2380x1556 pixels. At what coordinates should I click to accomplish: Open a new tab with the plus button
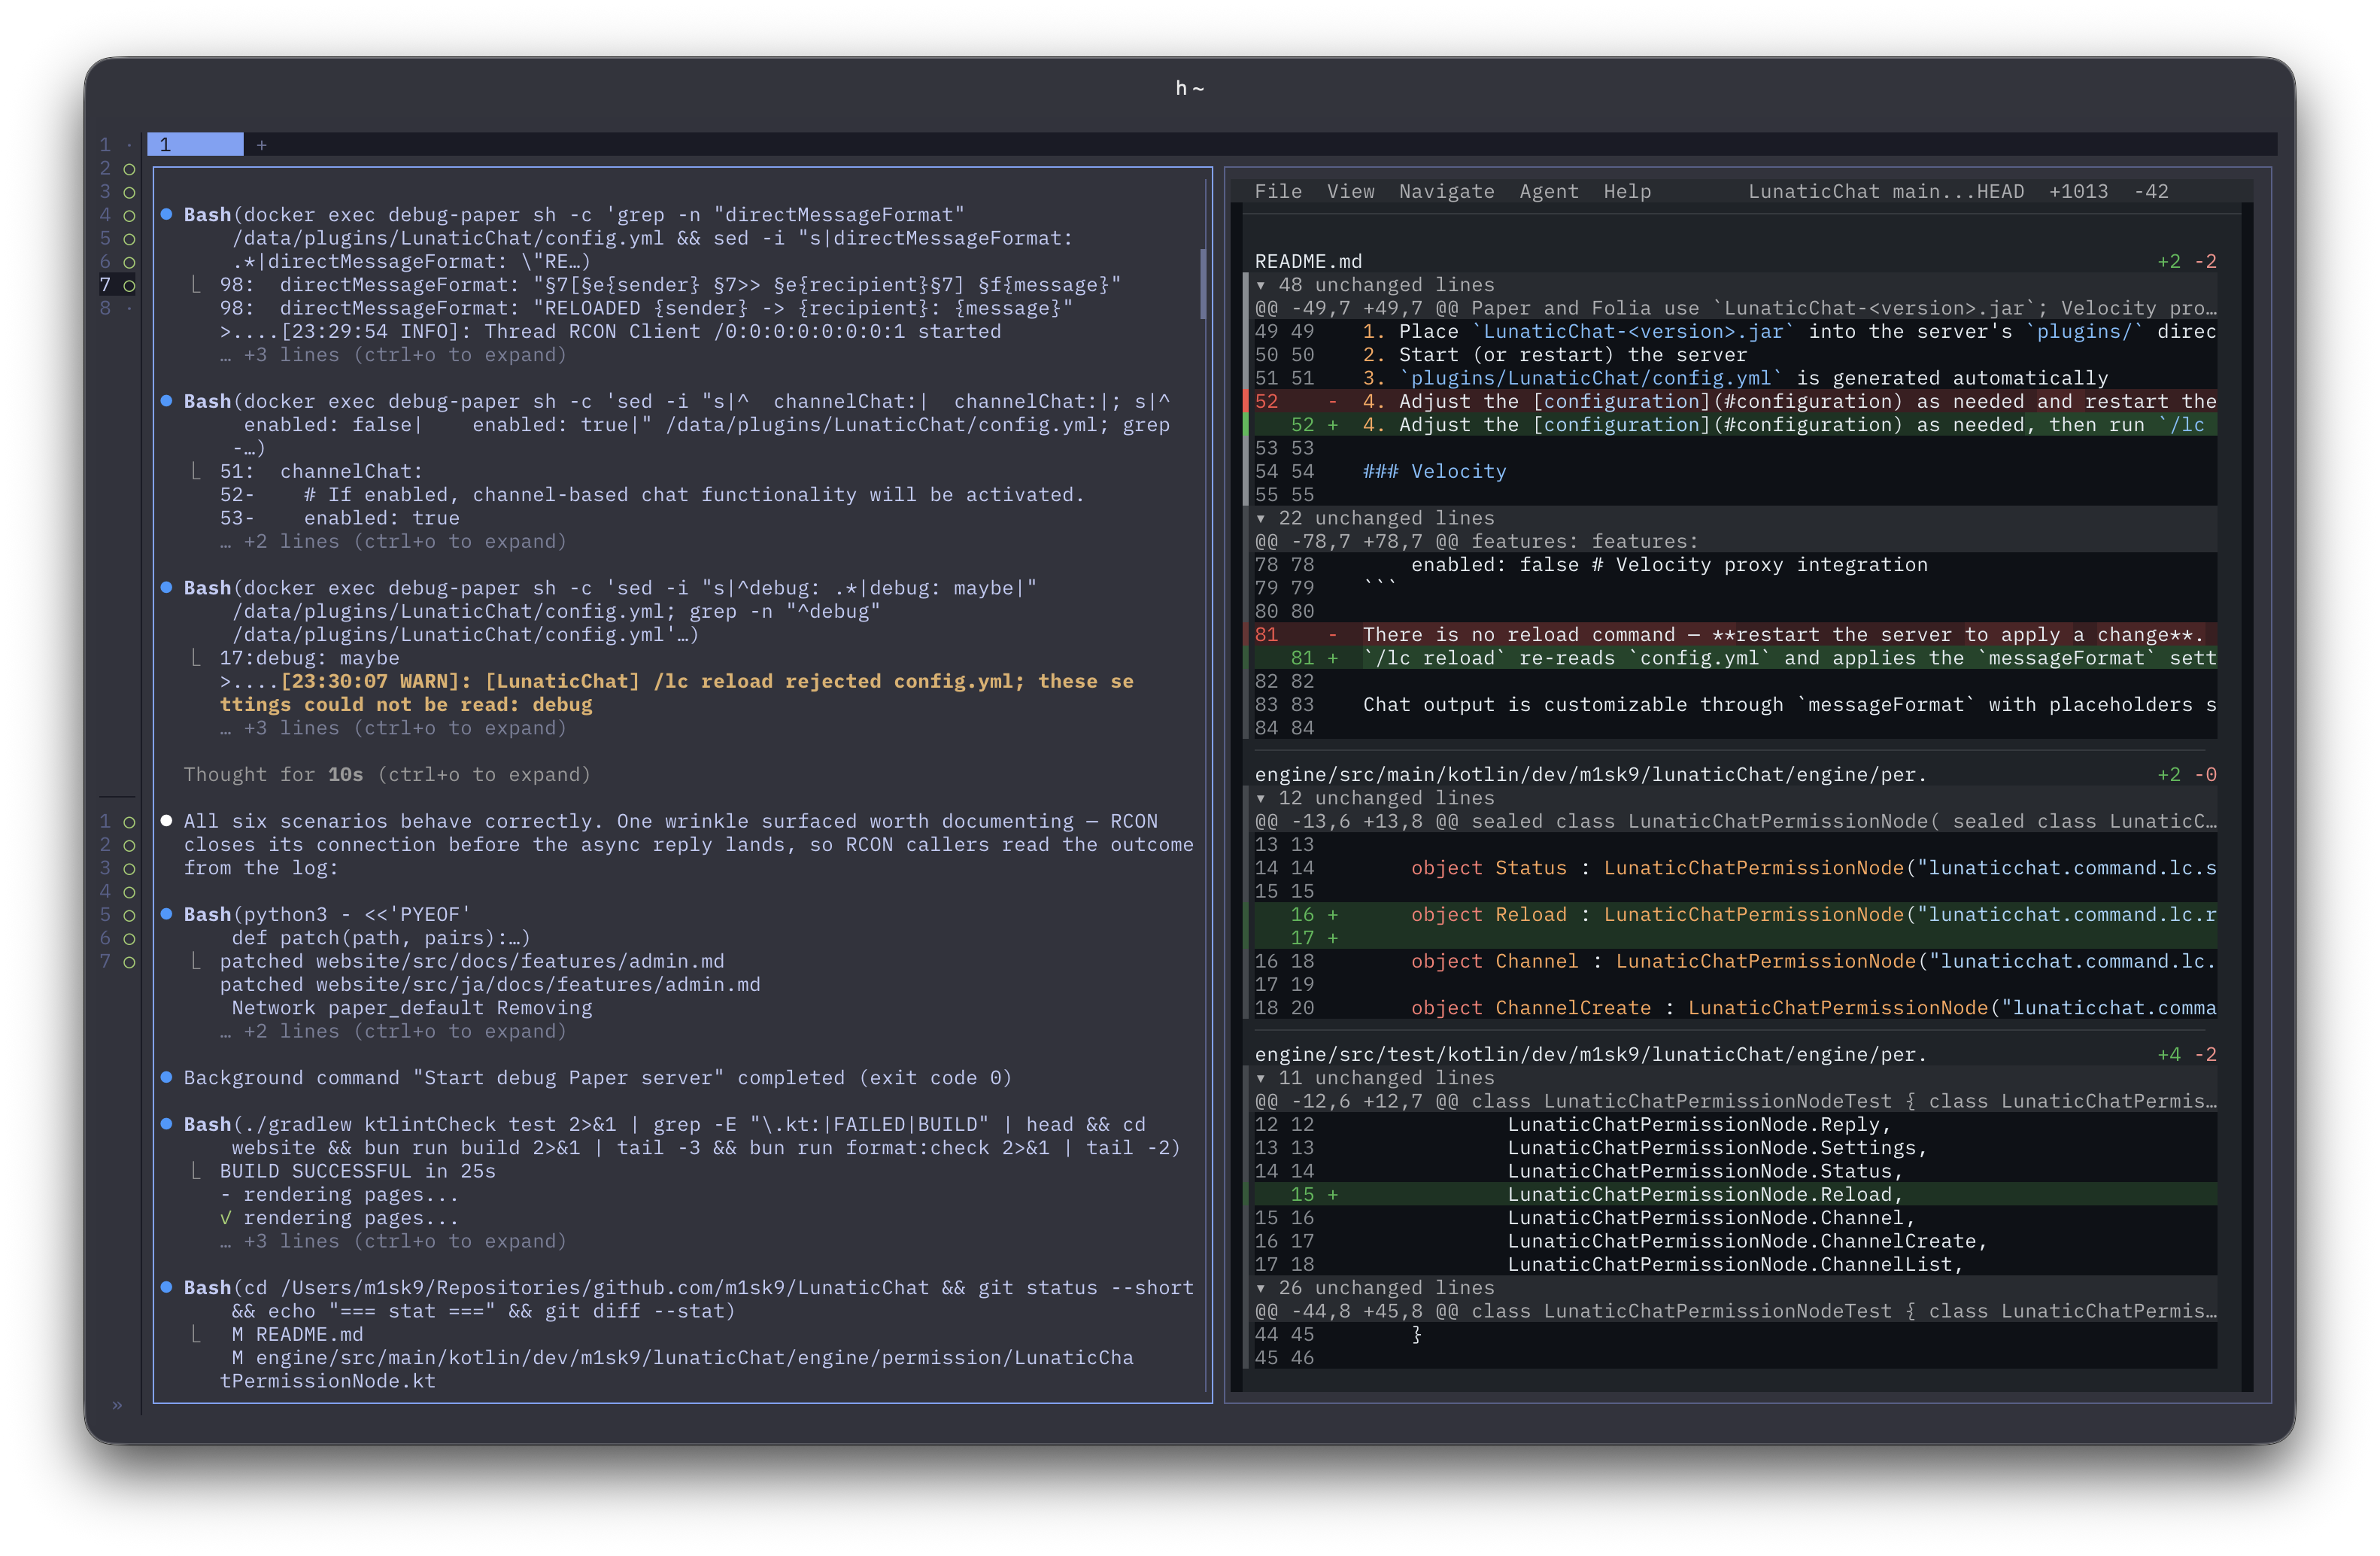[261, 145]
